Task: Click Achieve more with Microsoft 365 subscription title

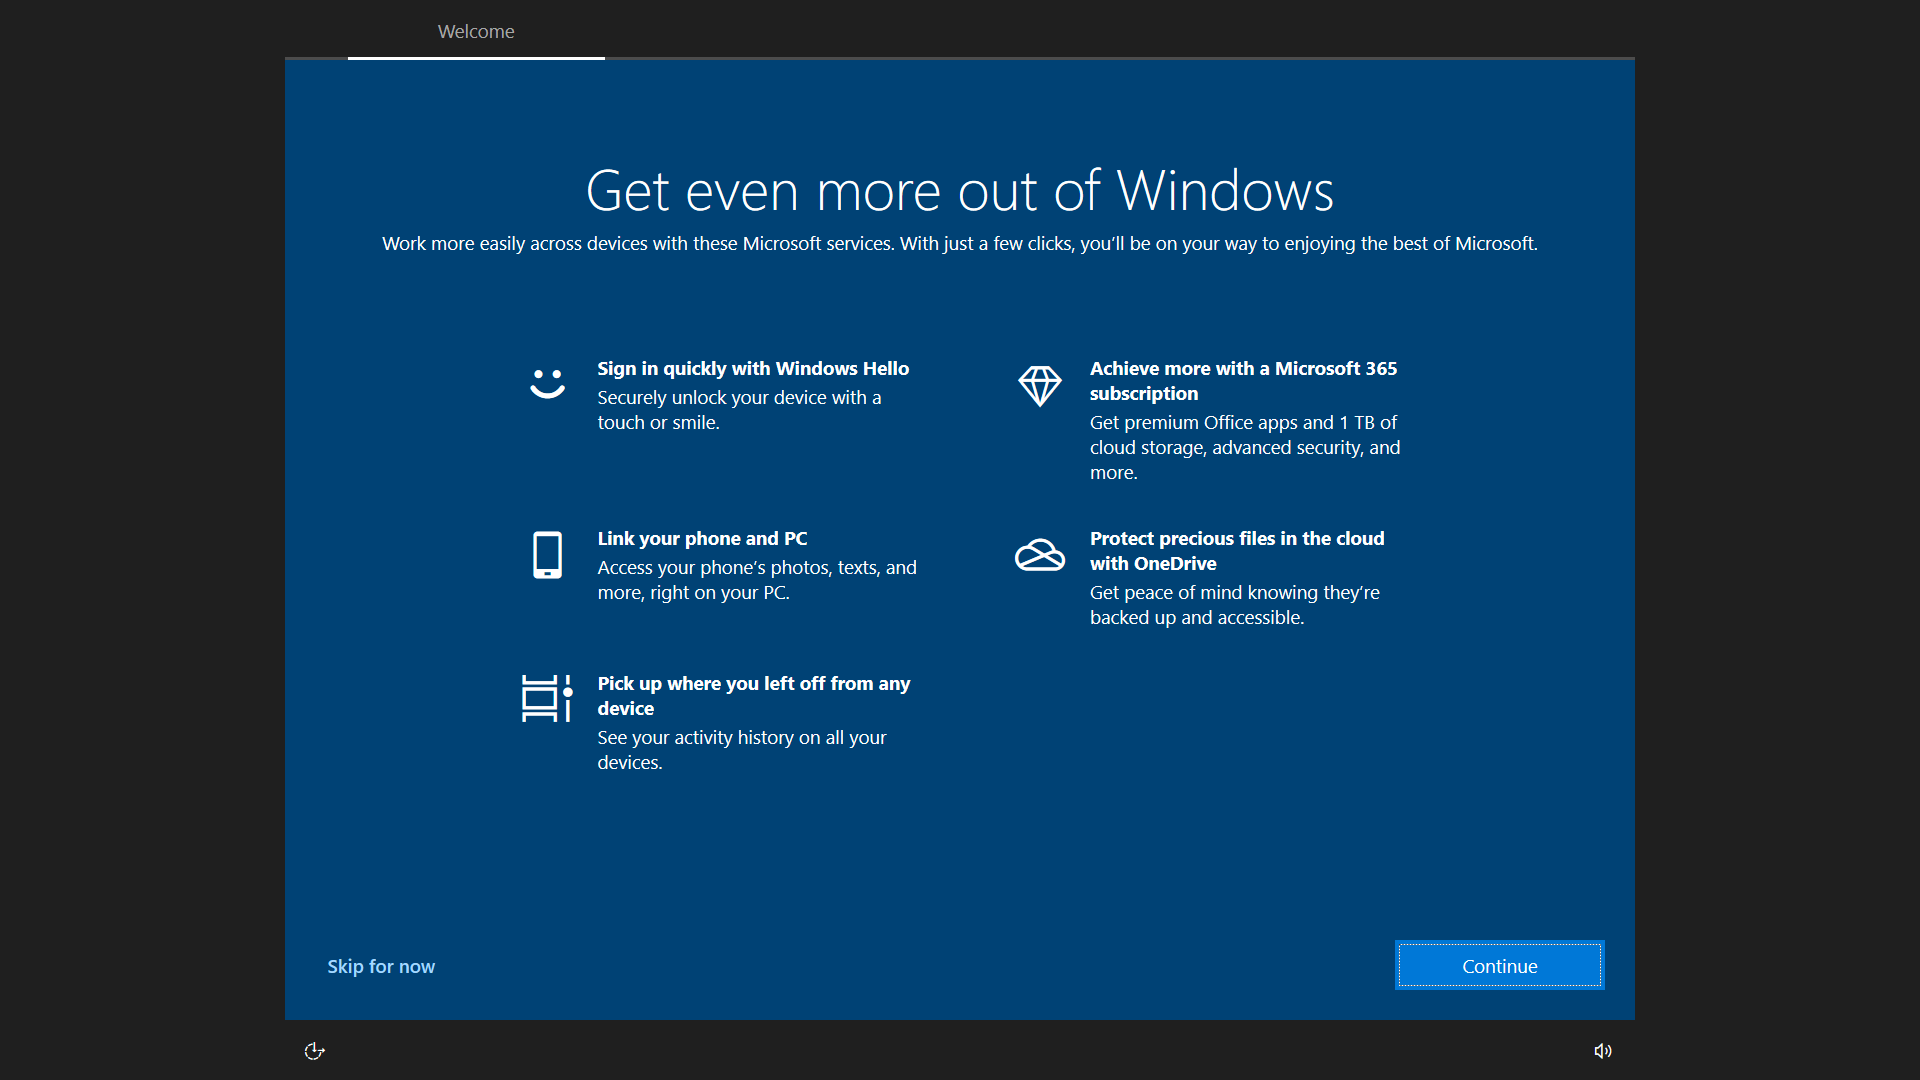Action: pyautogui.click(x=1242, y=380)
